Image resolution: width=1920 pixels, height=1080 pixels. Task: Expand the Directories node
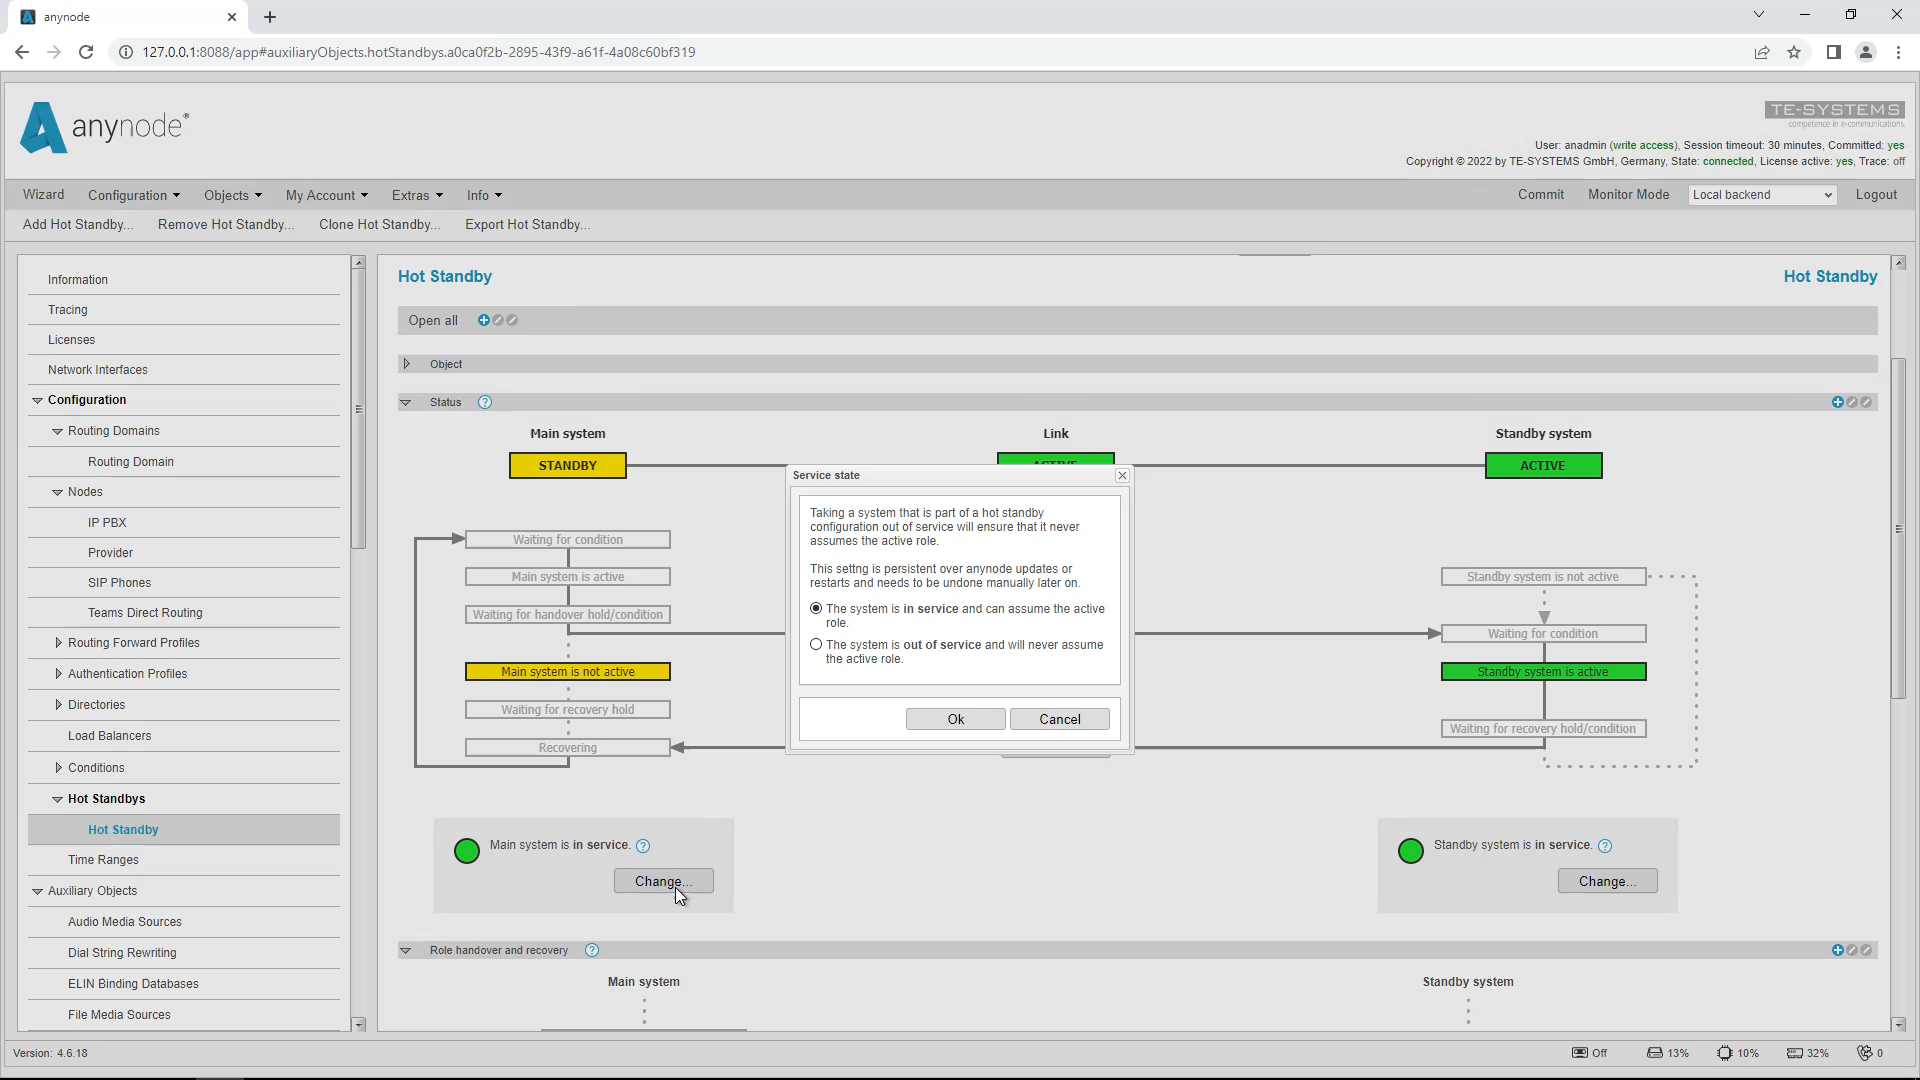coord(58,705)
